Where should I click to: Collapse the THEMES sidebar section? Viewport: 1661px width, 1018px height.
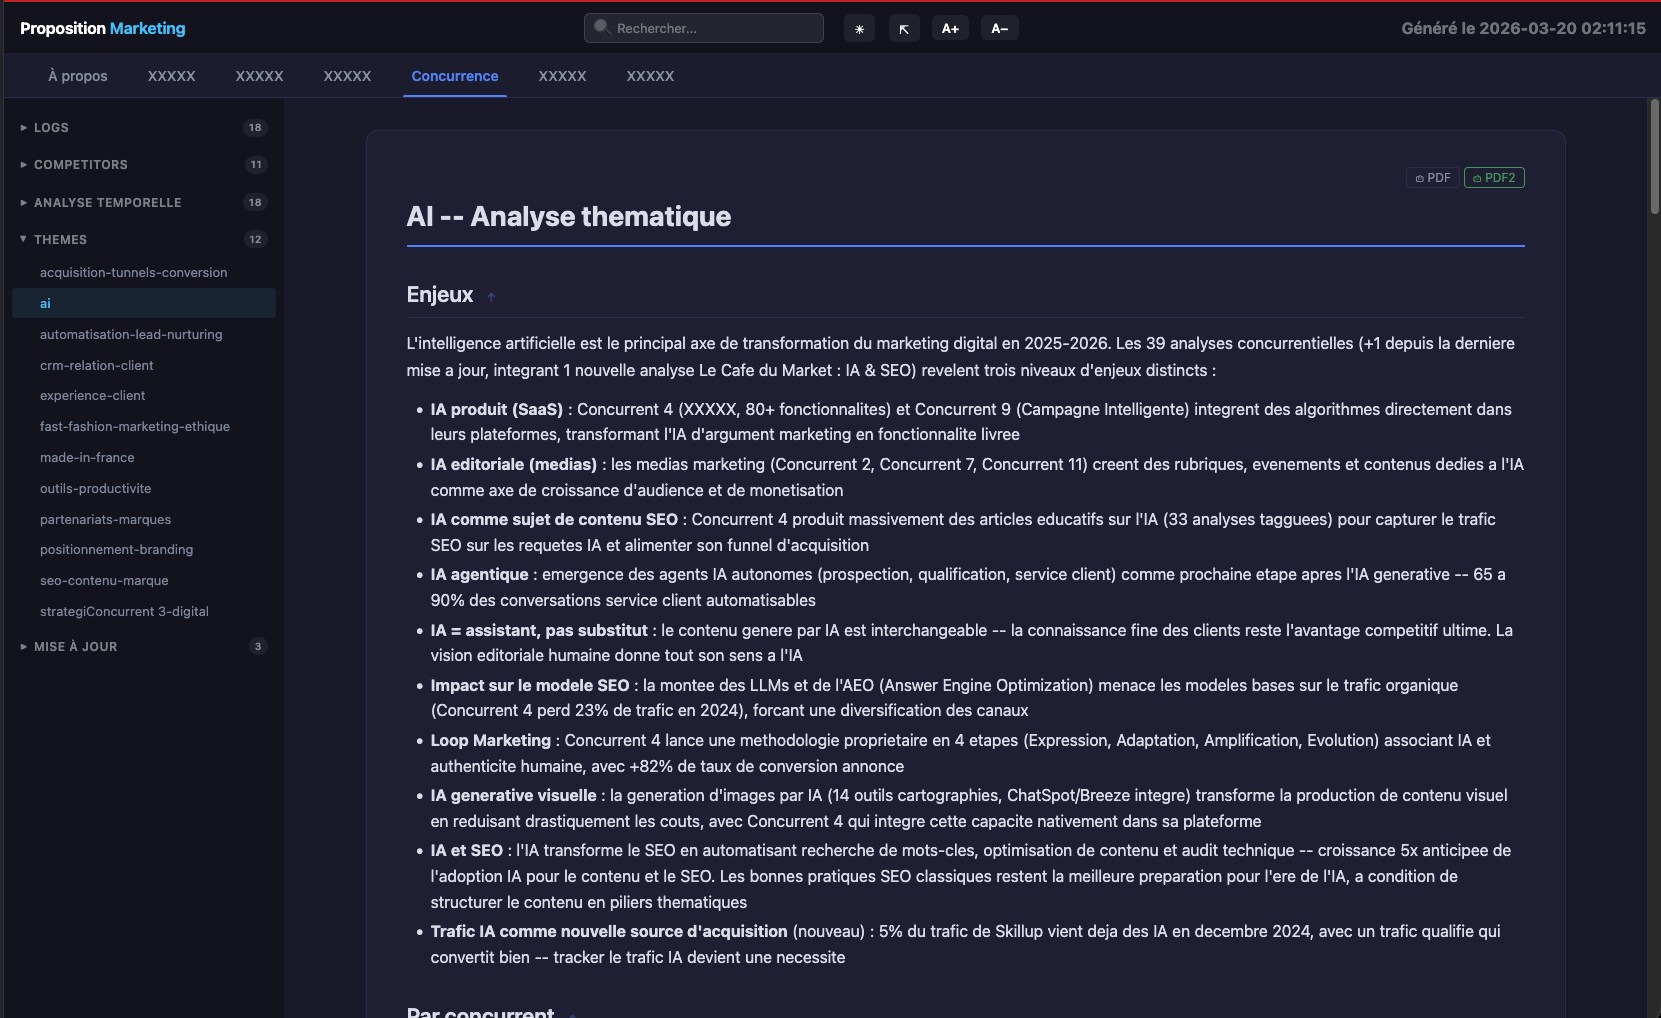(60, 240)
